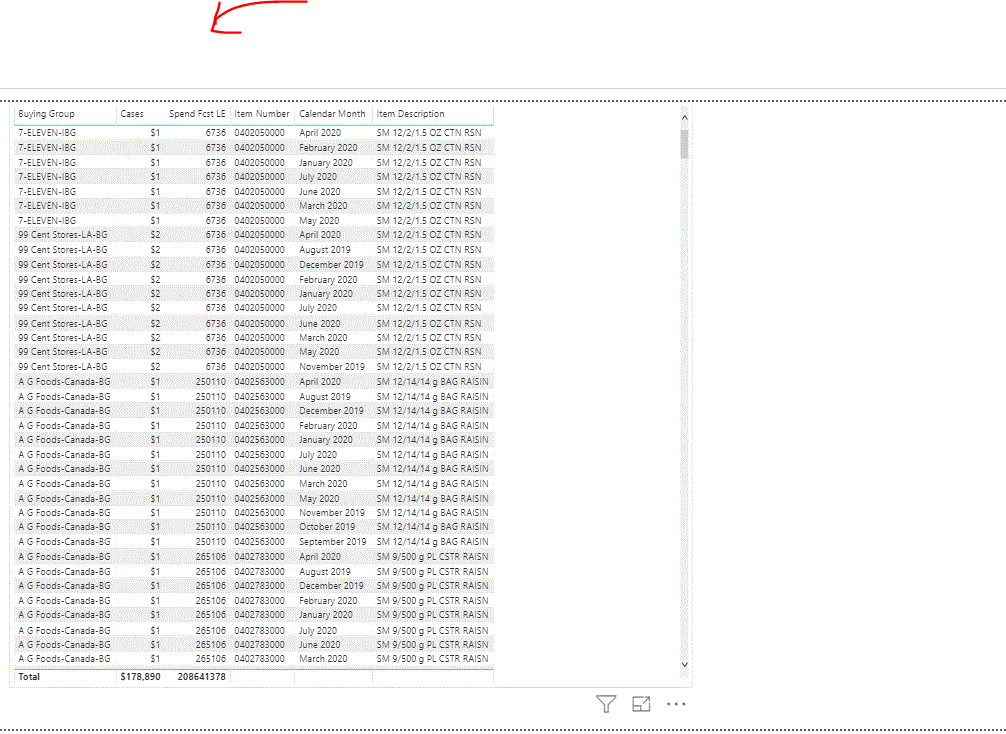The height and width of the screenshot is (734, 1006).
Task: Sort by the Buying Group column header
Action: (46, 114)
